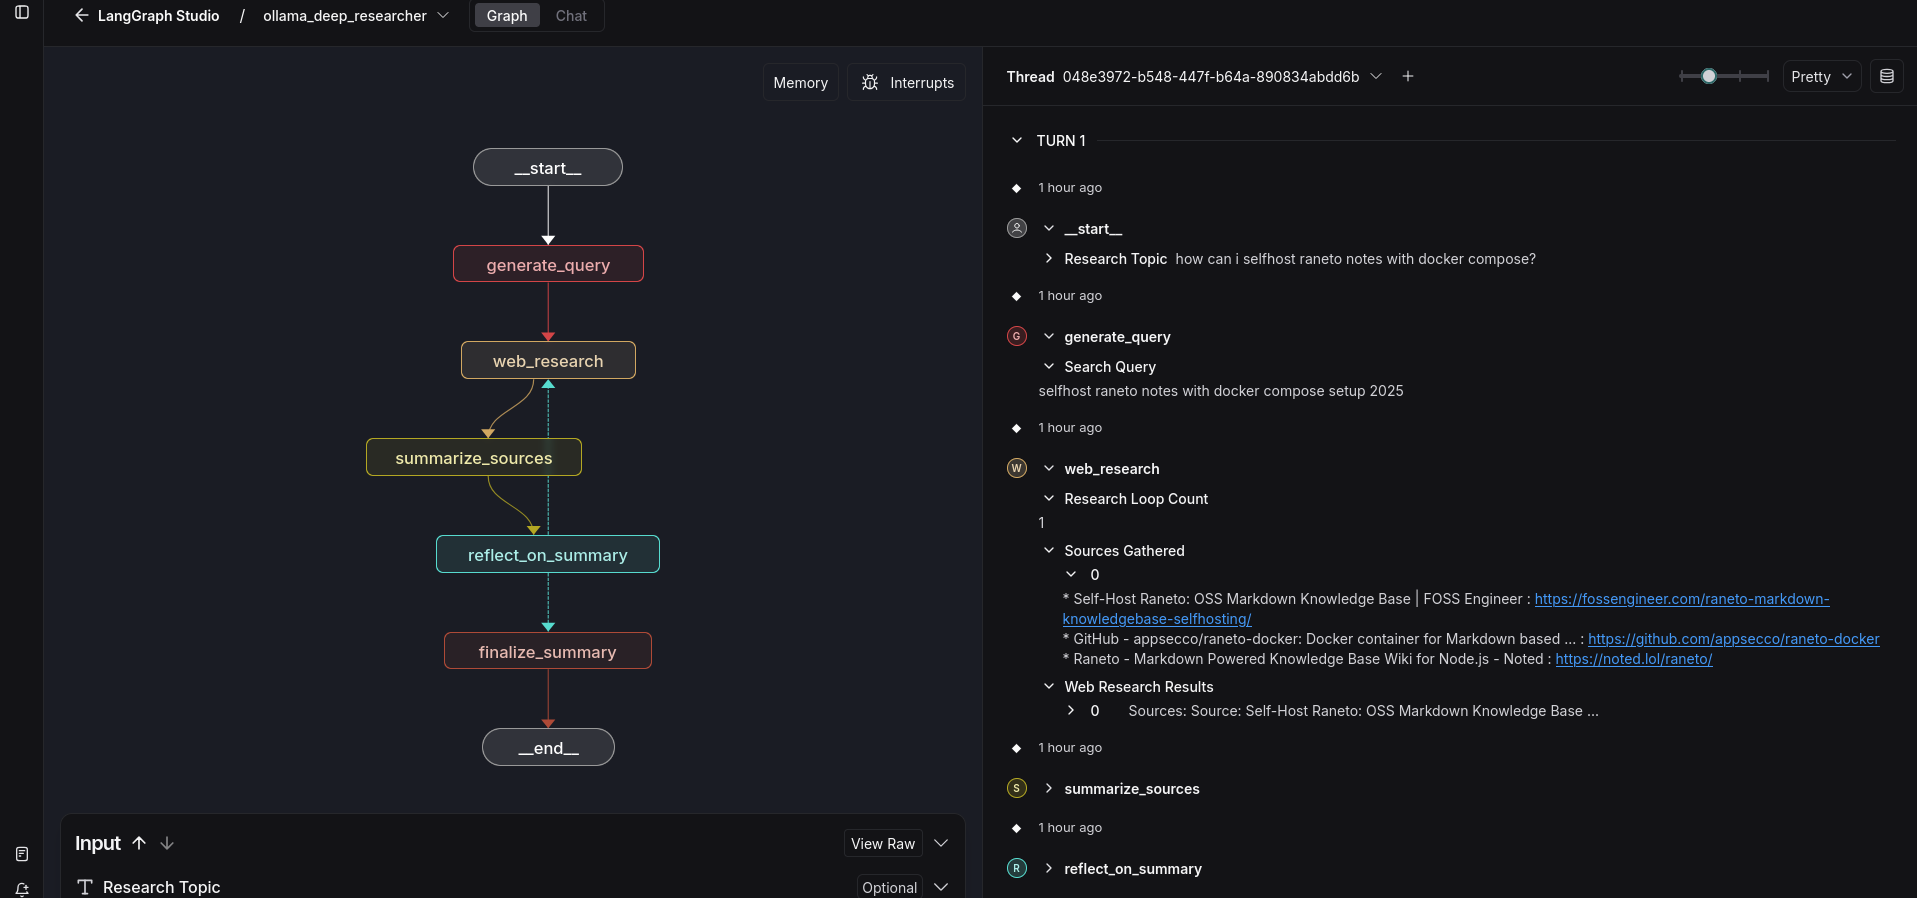This screenshot has width=1917, height=898.
Task: Click the down arrow next to Input
Action: [167, 843]
